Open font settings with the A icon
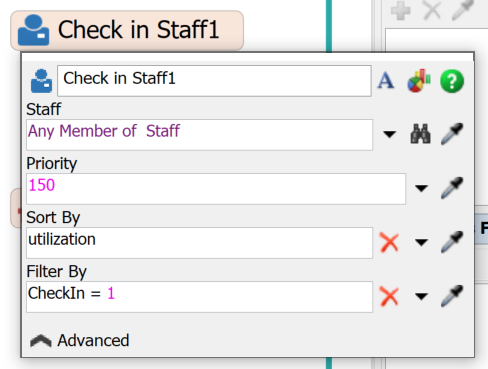The height and width of the screenshot is (369, 488). pos(386,81)
